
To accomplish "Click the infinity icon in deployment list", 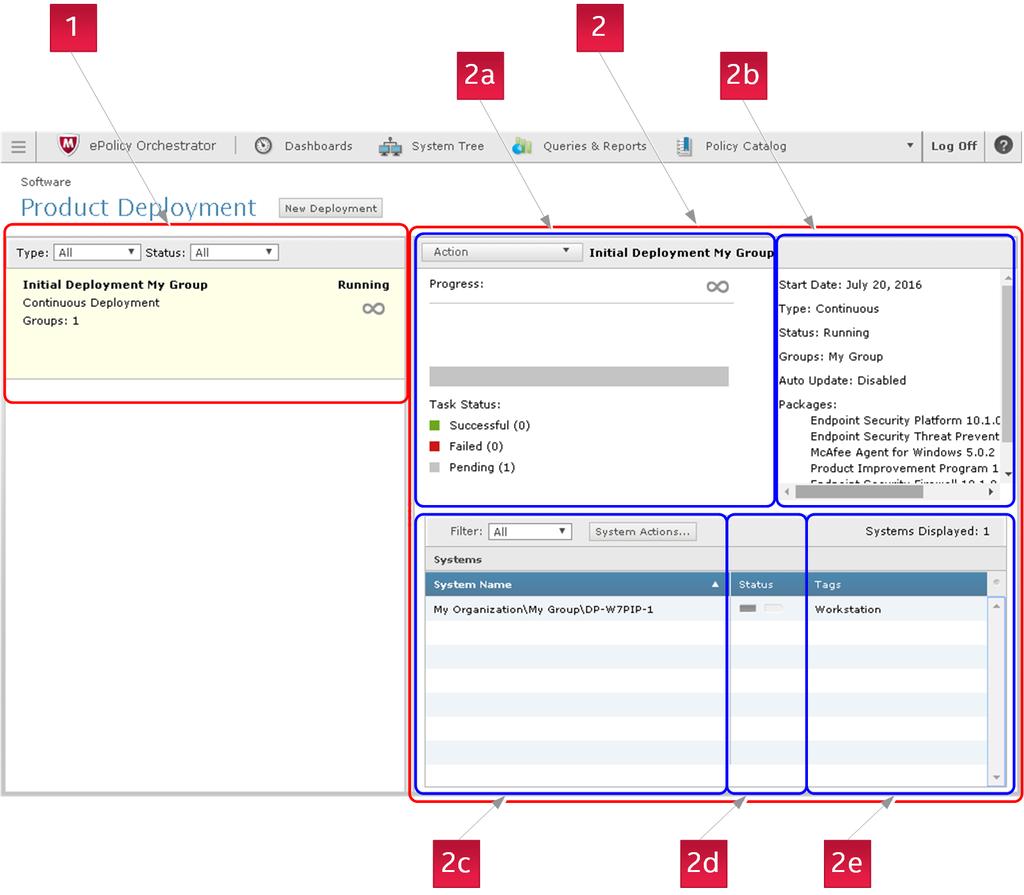I will click(374, 308).
